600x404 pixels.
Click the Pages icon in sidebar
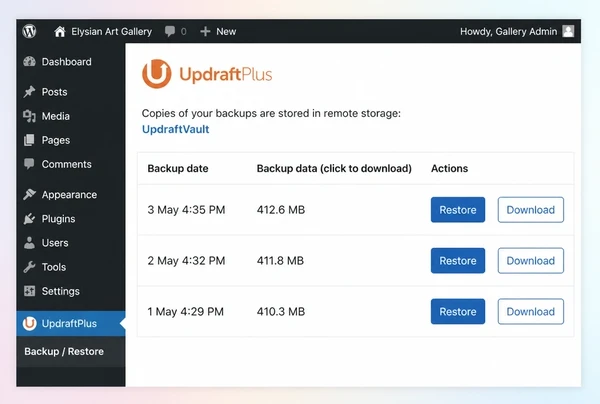click(x=29, y=140)
